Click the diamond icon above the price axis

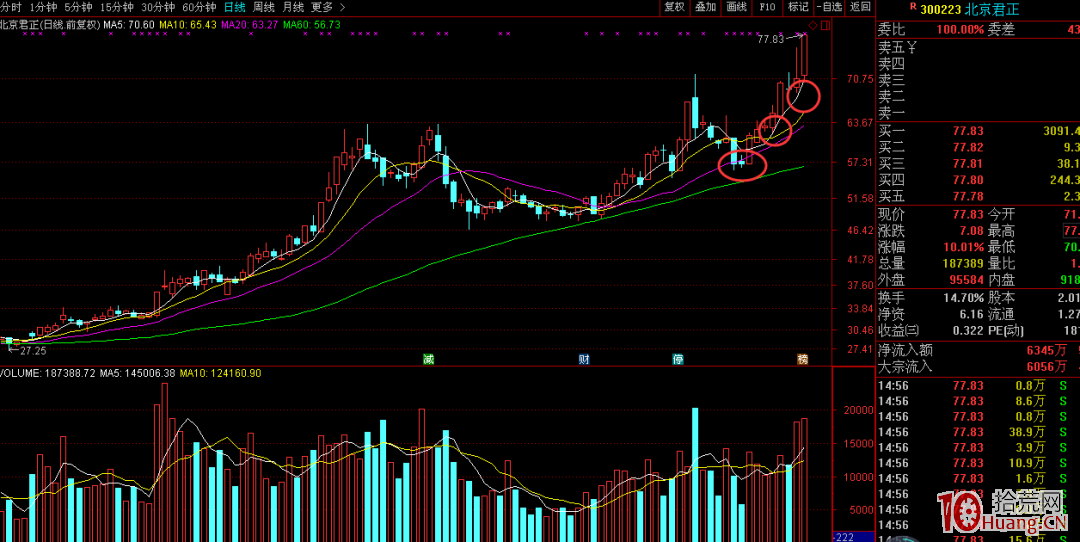813,25
